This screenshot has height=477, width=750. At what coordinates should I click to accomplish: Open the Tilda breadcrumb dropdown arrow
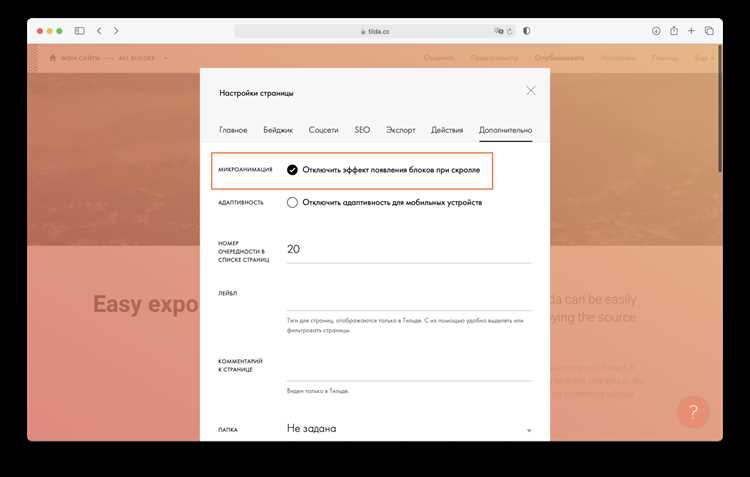pyautogui.click(x=165, y=58)
